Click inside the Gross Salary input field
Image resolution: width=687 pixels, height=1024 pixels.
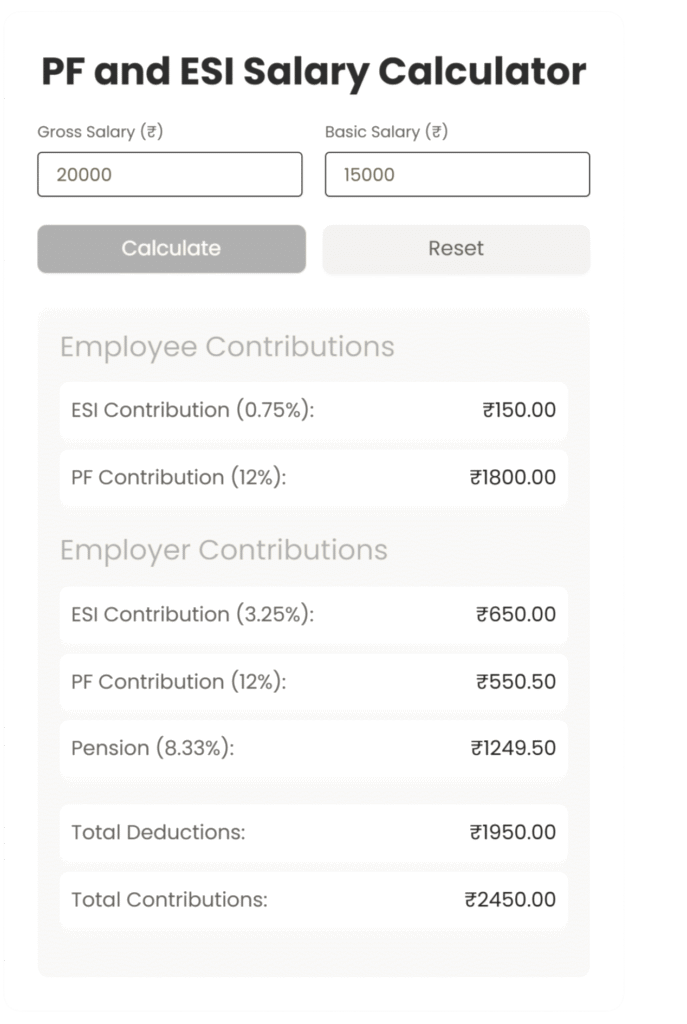pyautogui.click(x=169, y=174)
